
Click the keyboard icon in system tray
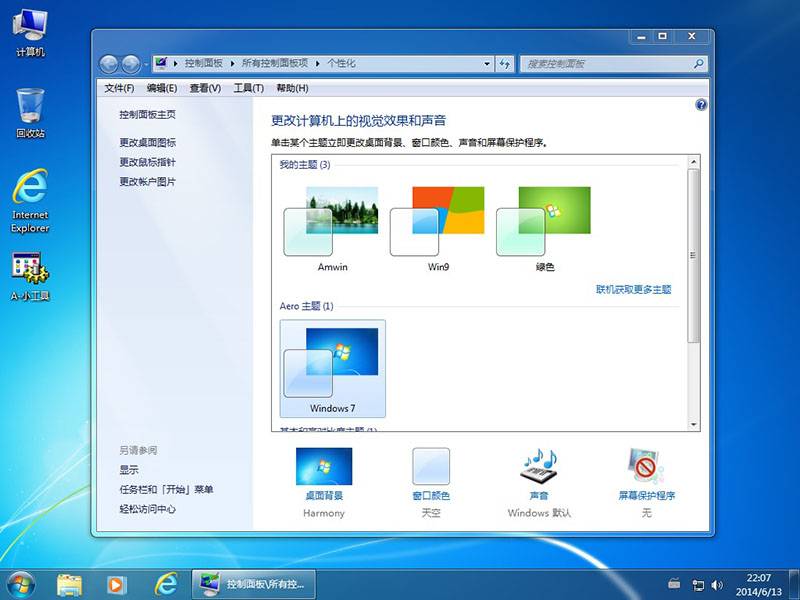click(674, 583)
